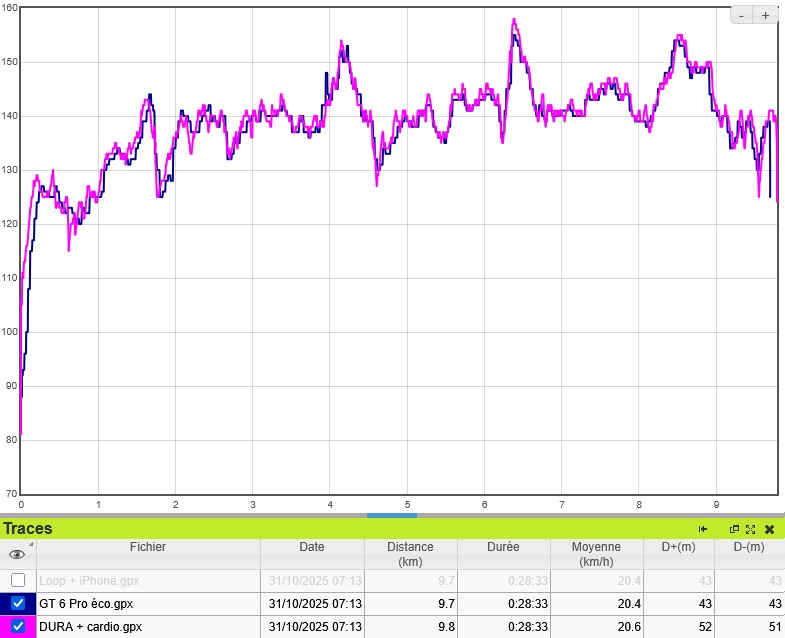Image resolution: width=785 pixels, height=638 pixels.
Task: Uncheck the GT 6 Pro éco.gpx trace
Action: [18, 604]
